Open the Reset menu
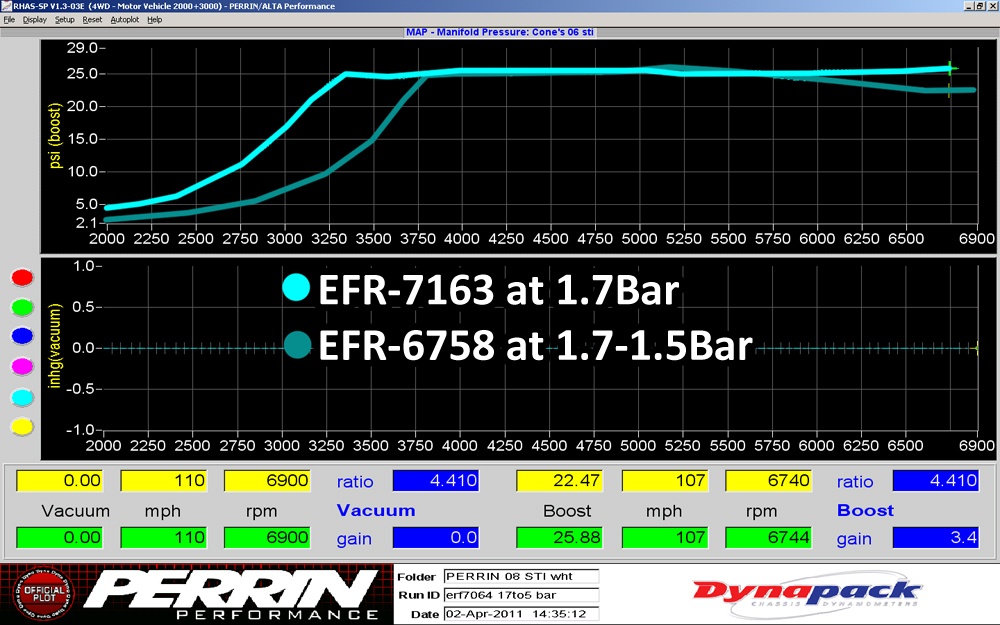 92,20
